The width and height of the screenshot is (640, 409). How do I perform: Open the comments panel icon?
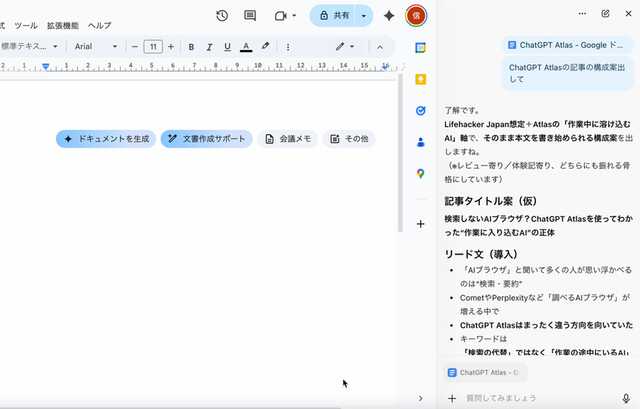point(250,16)
